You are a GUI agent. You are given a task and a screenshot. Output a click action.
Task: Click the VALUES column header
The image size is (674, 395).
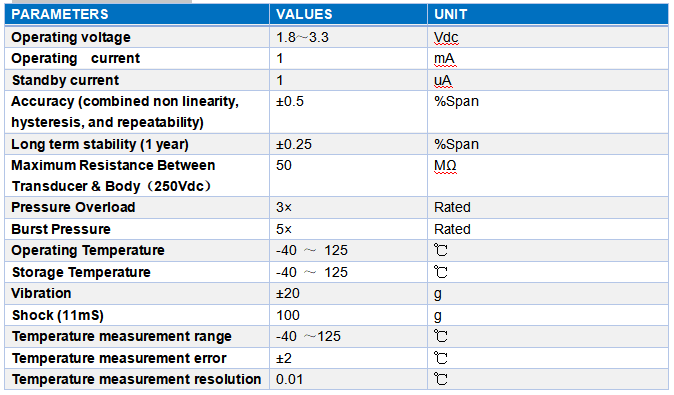pyautogui.click(x=348, y=14)
